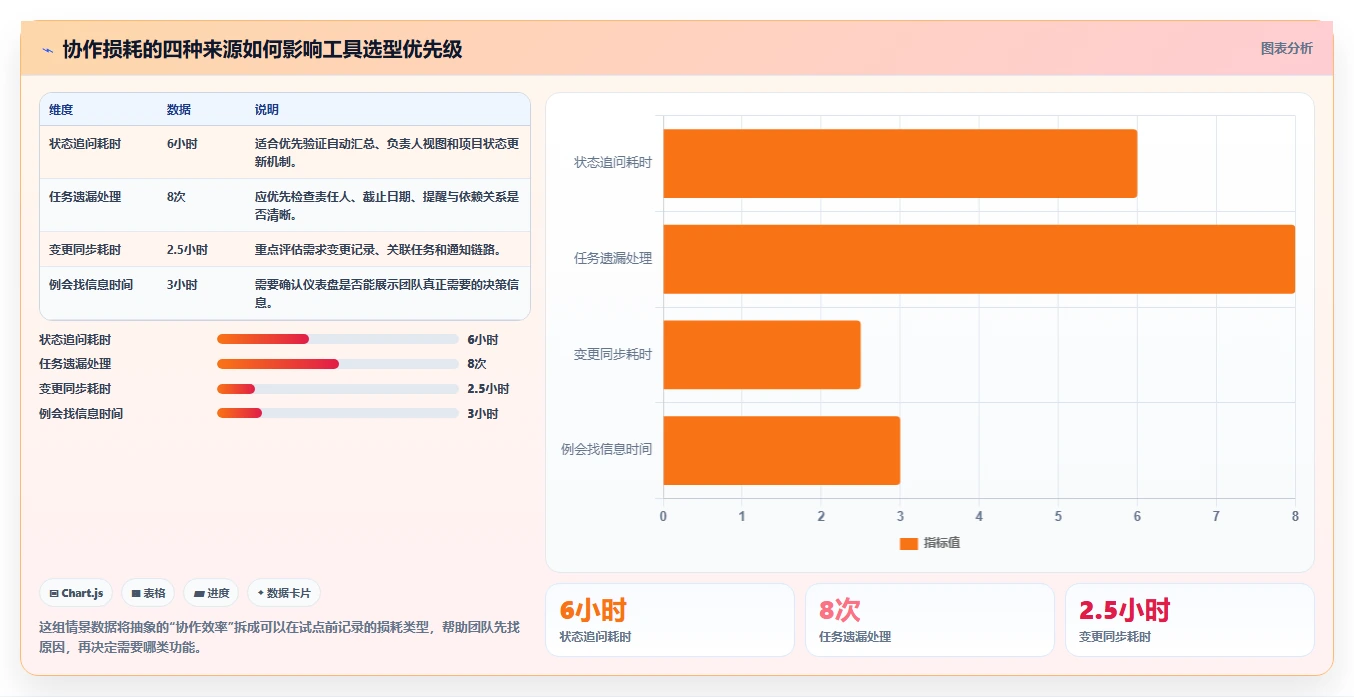This screenshot has height=697, width=1354.
Task: Click the 例会找信息时间 progress bar
Action: coord(337,413)
